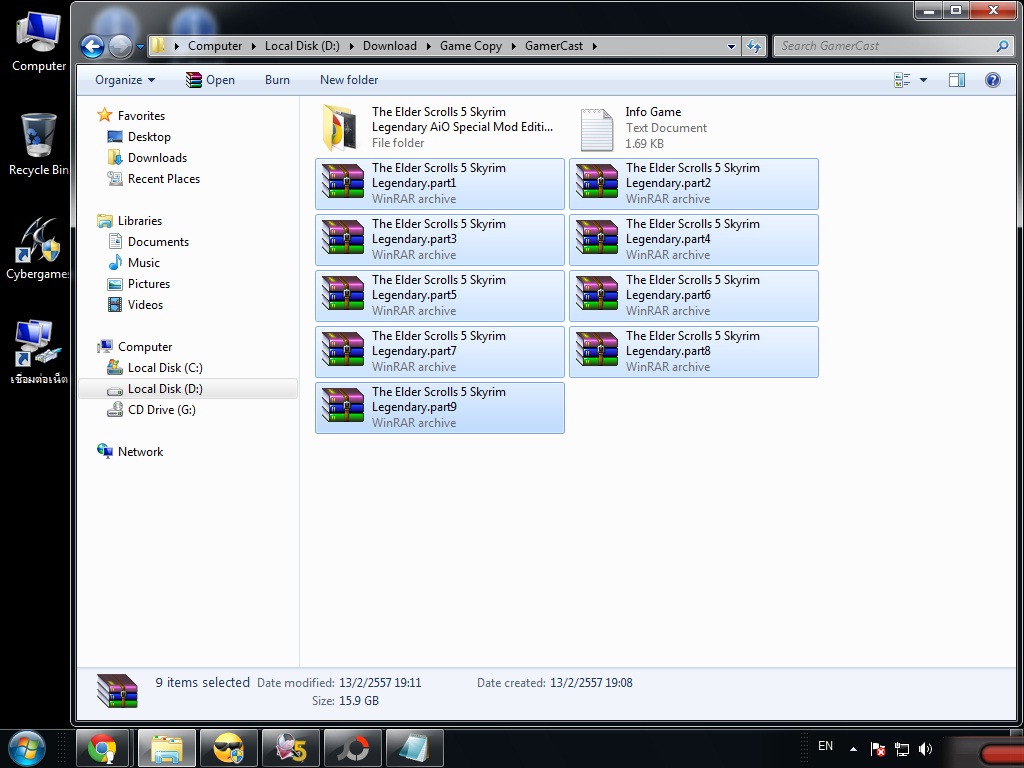
Task: Select Libraries in the navigation pane
Action: (x=139, y=221)
